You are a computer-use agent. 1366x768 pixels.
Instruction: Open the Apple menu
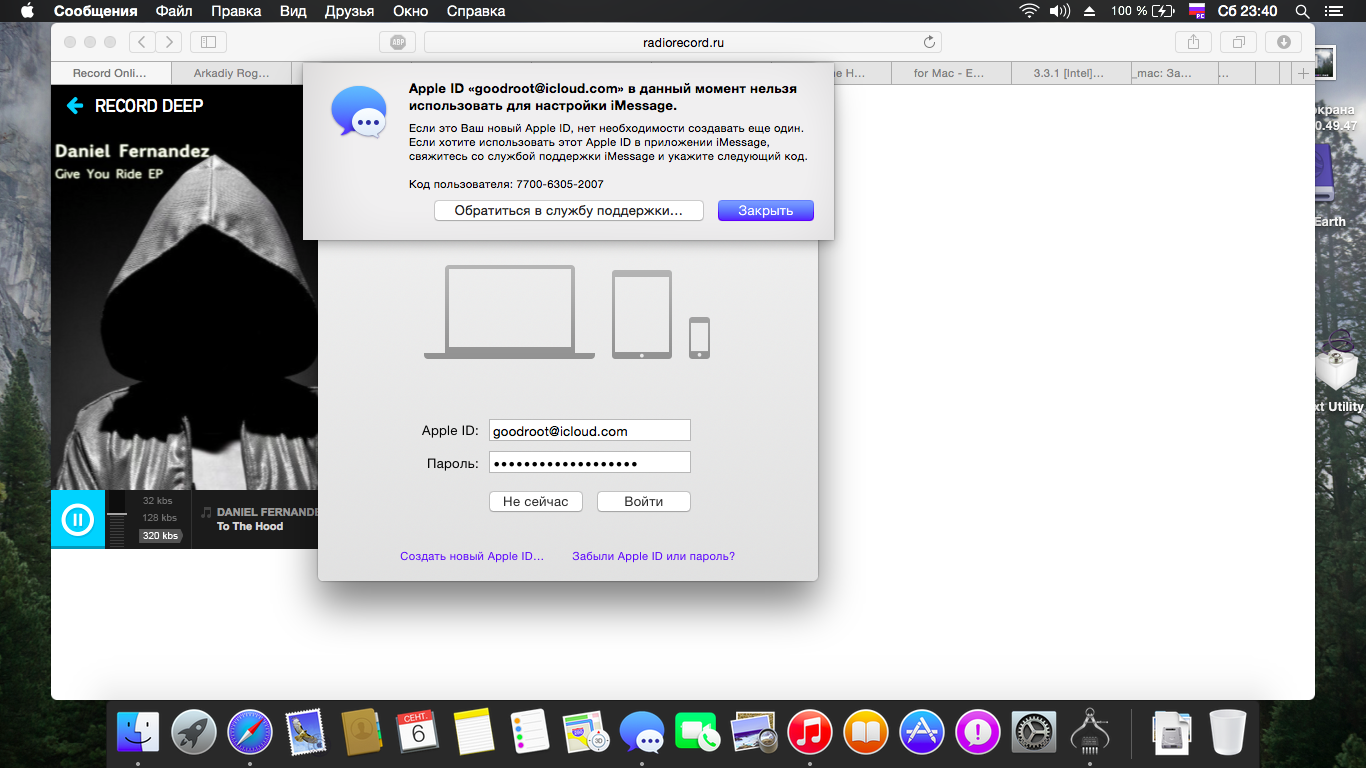tap(27, 11)
